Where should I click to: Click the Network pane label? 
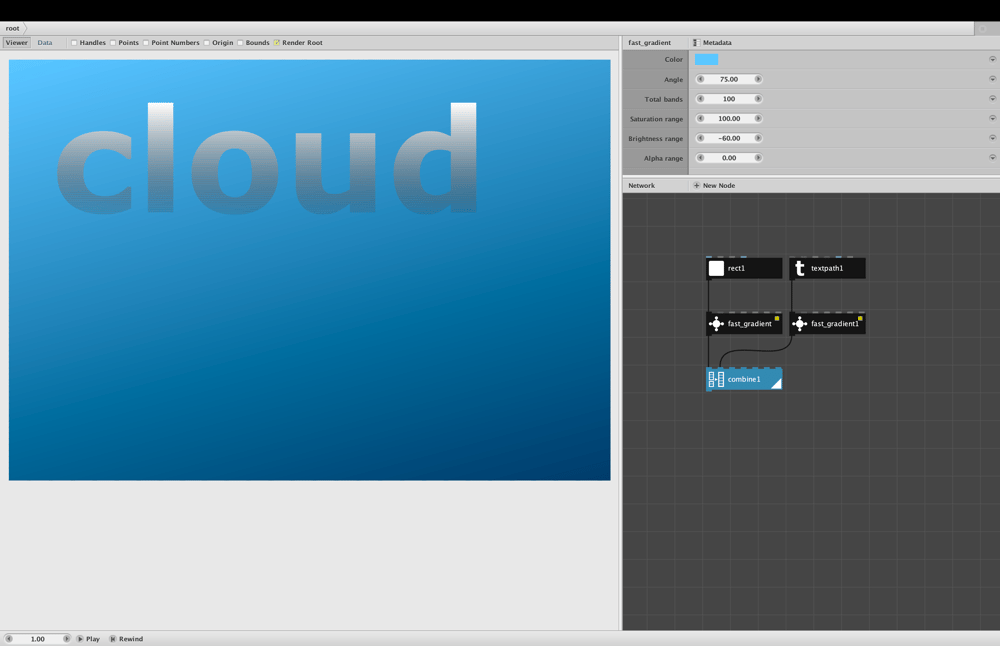tap(641, 186)
